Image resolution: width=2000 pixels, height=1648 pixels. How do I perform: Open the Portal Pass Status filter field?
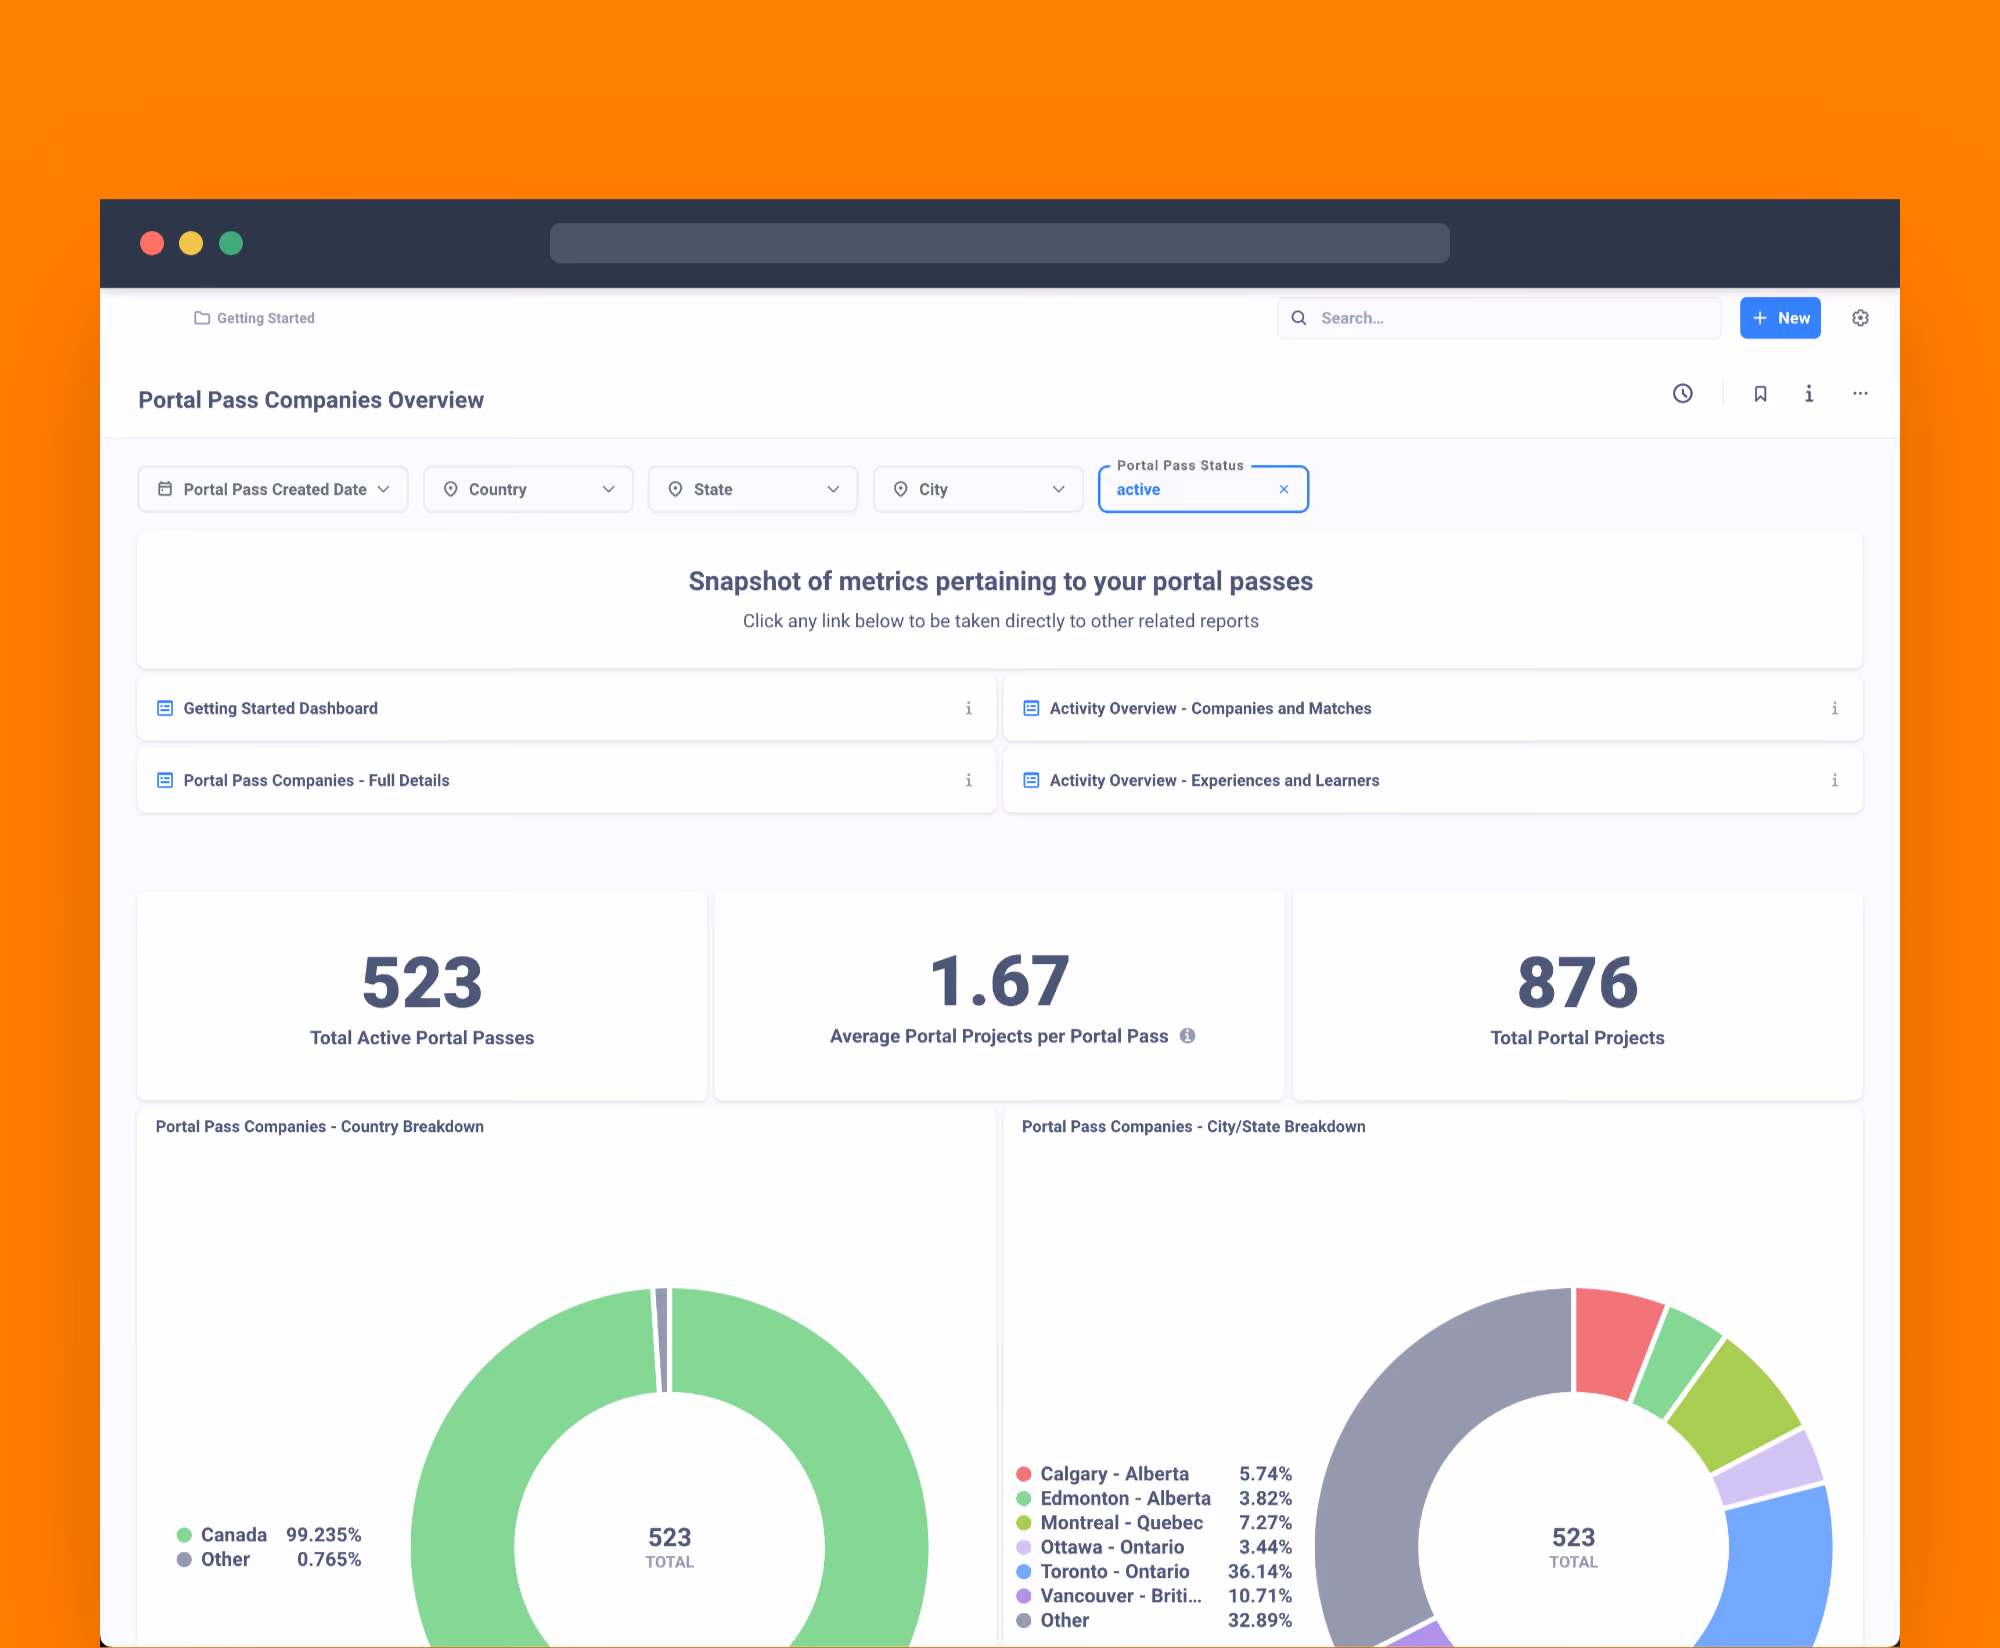click(1203, 489)
